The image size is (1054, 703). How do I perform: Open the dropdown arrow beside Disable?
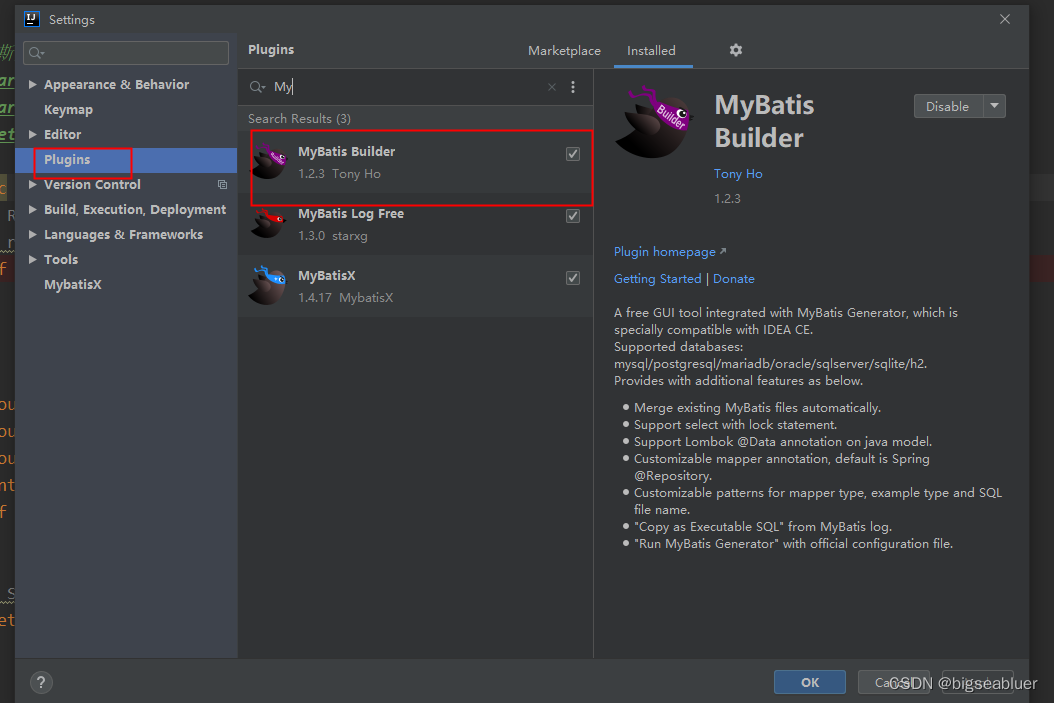[994, 106]
